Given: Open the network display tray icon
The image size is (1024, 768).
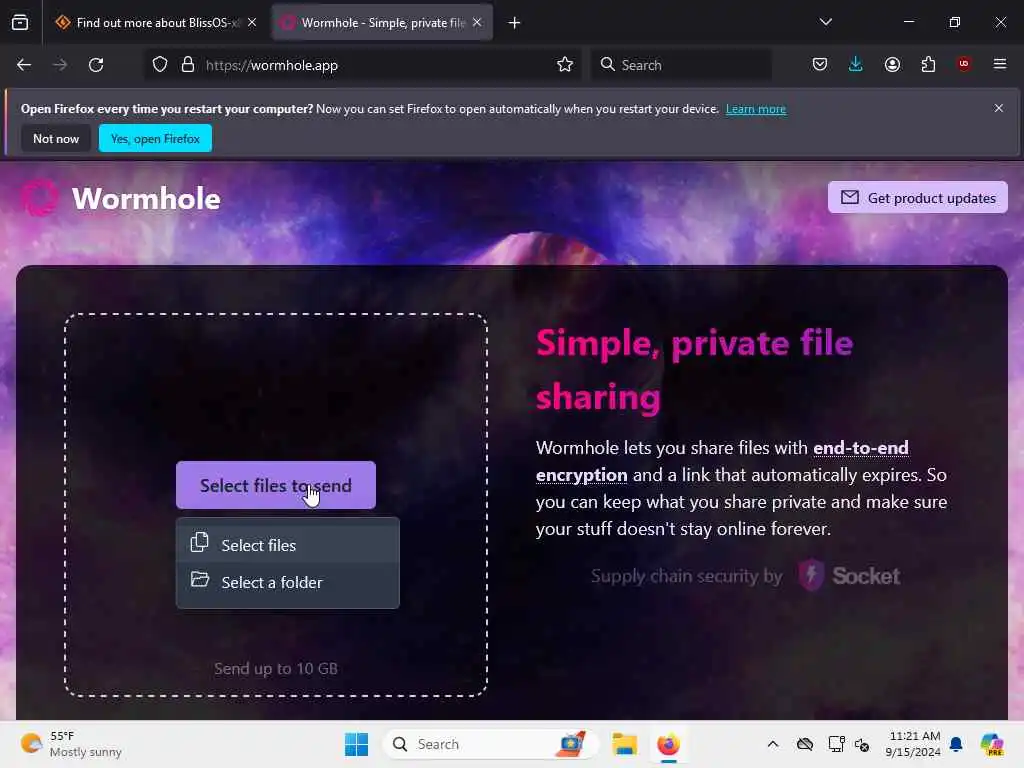Looking at the screenshot, I should (836, 744).
